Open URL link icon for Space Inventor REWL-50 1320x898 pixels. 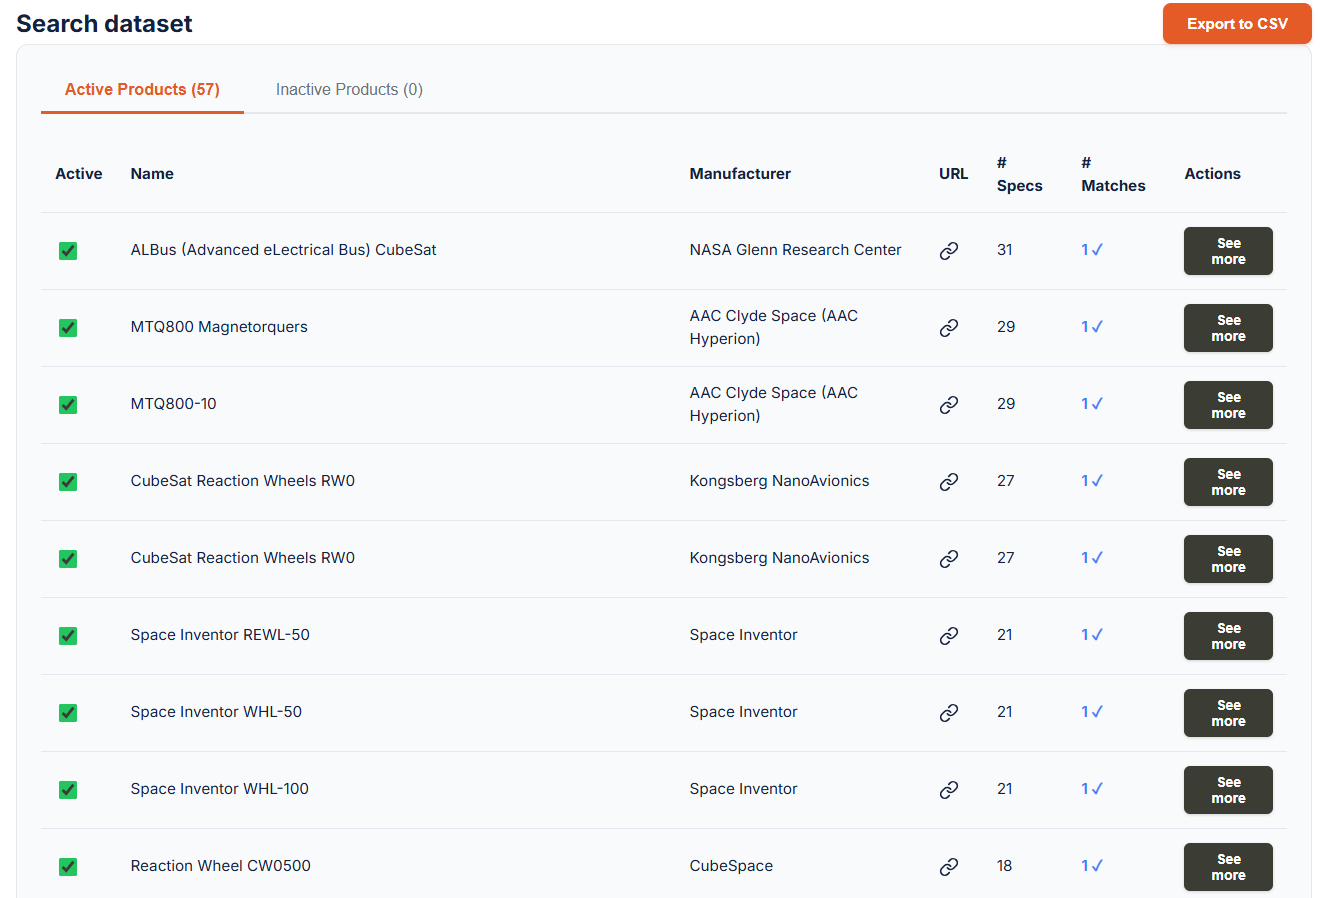click(x=949, y=636)
